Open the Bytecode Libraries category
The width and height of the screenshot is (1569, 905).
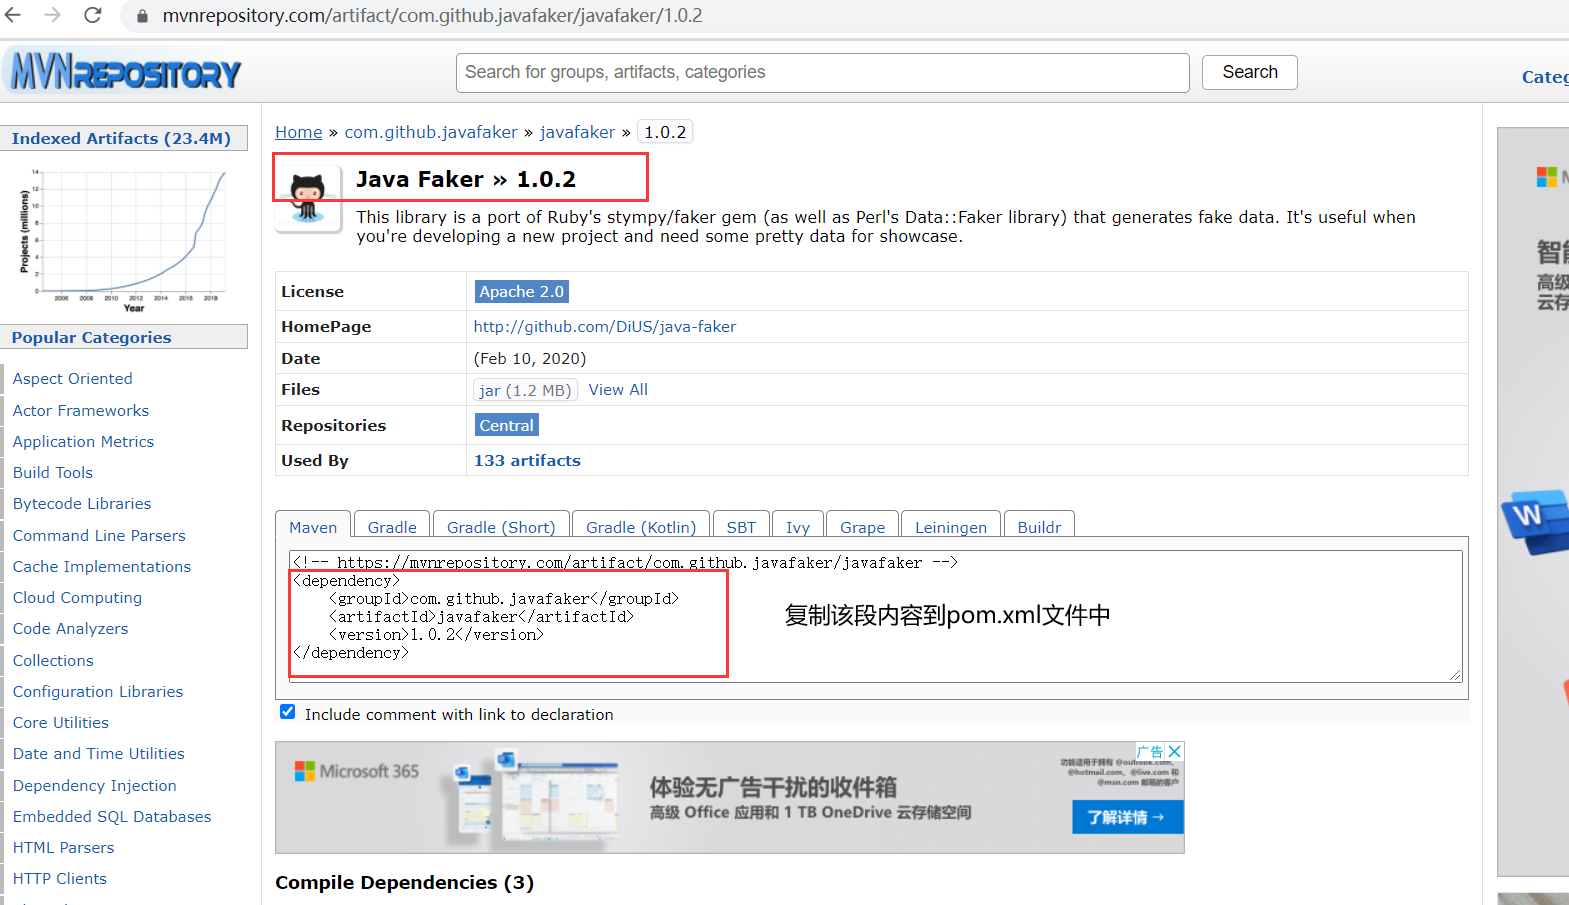point(82,503)
